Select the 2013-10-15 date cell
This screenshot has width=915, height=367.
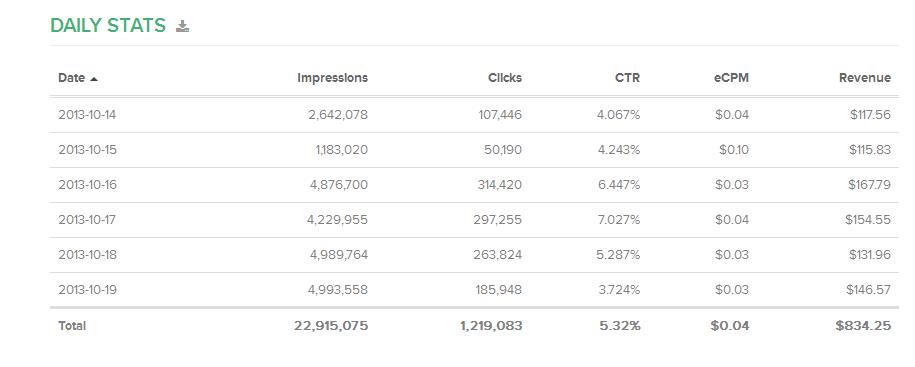(x=88, y=150)
